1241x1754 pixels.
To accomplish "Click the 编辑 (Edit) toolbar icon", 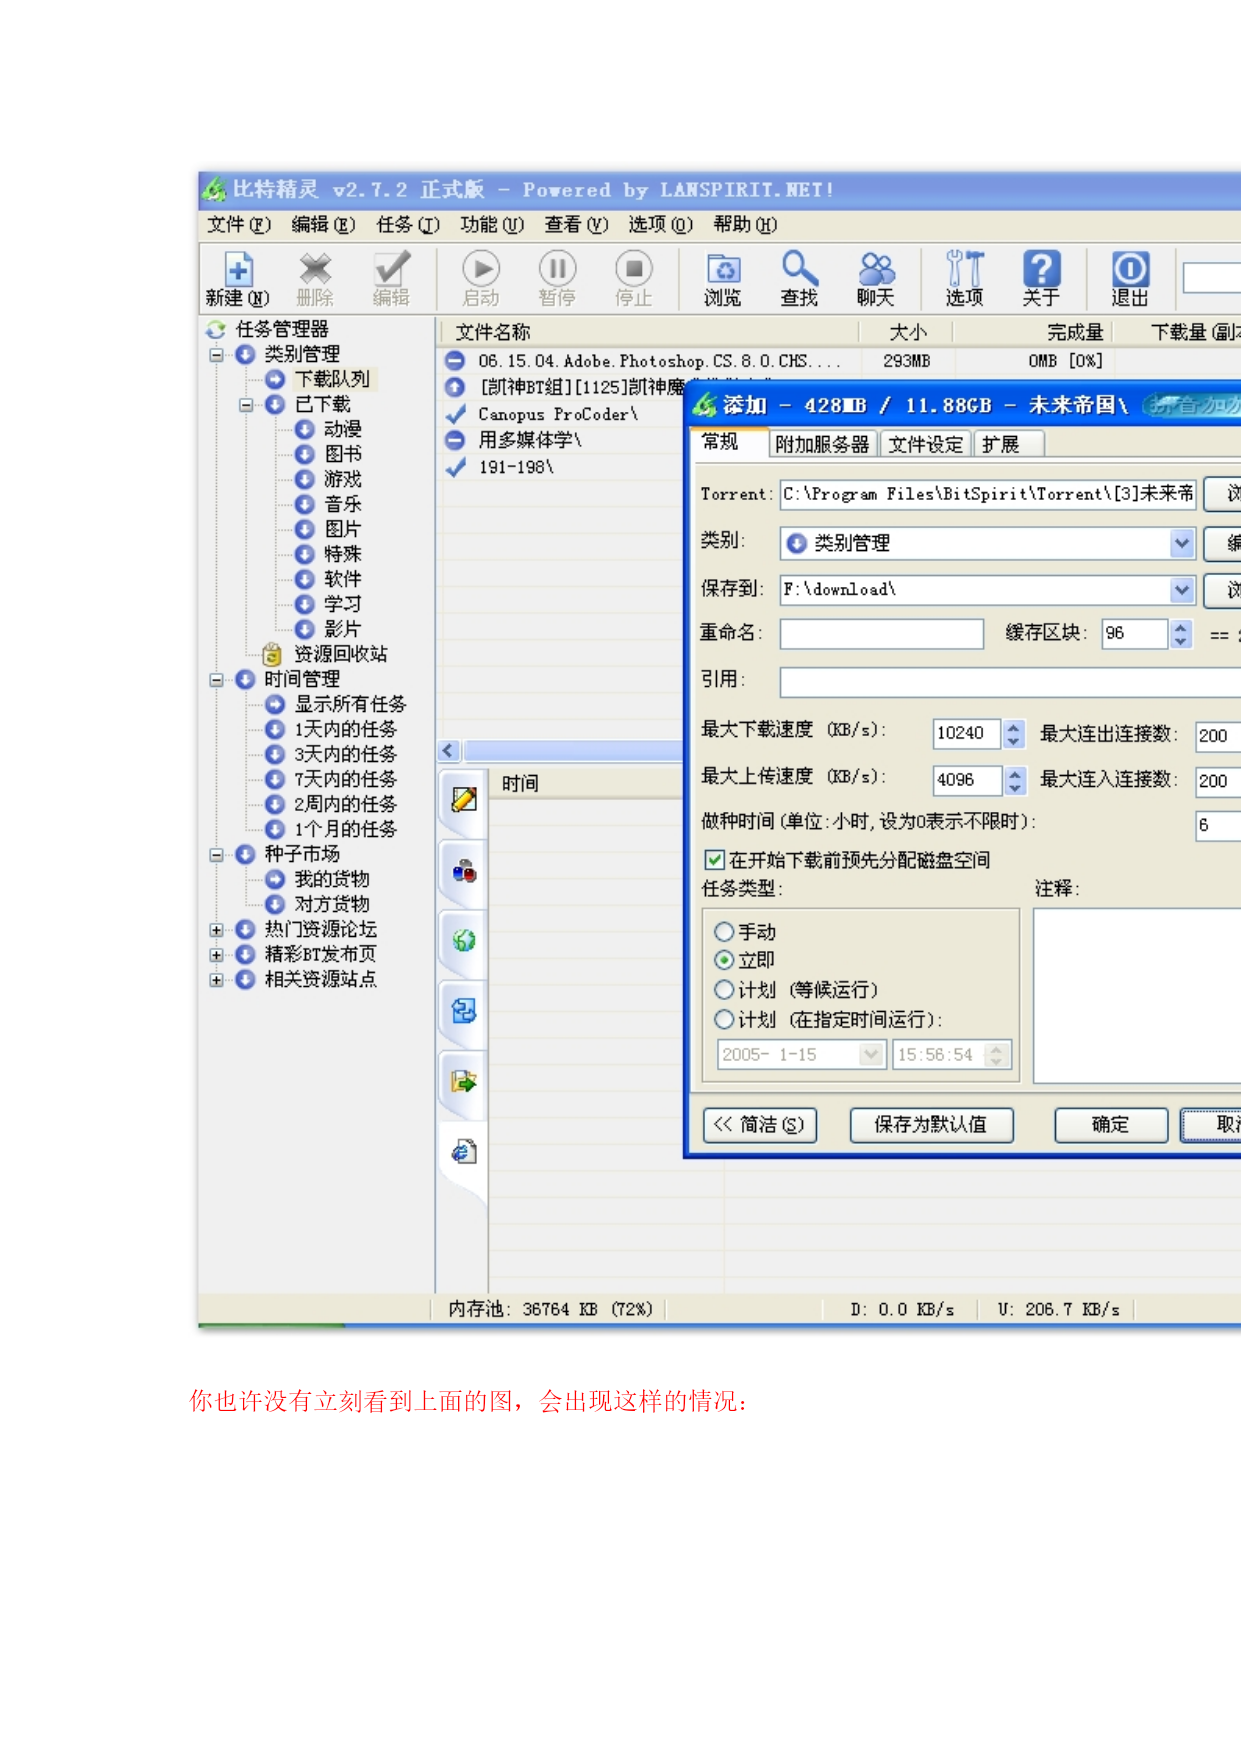I will [x=391, y=278].
